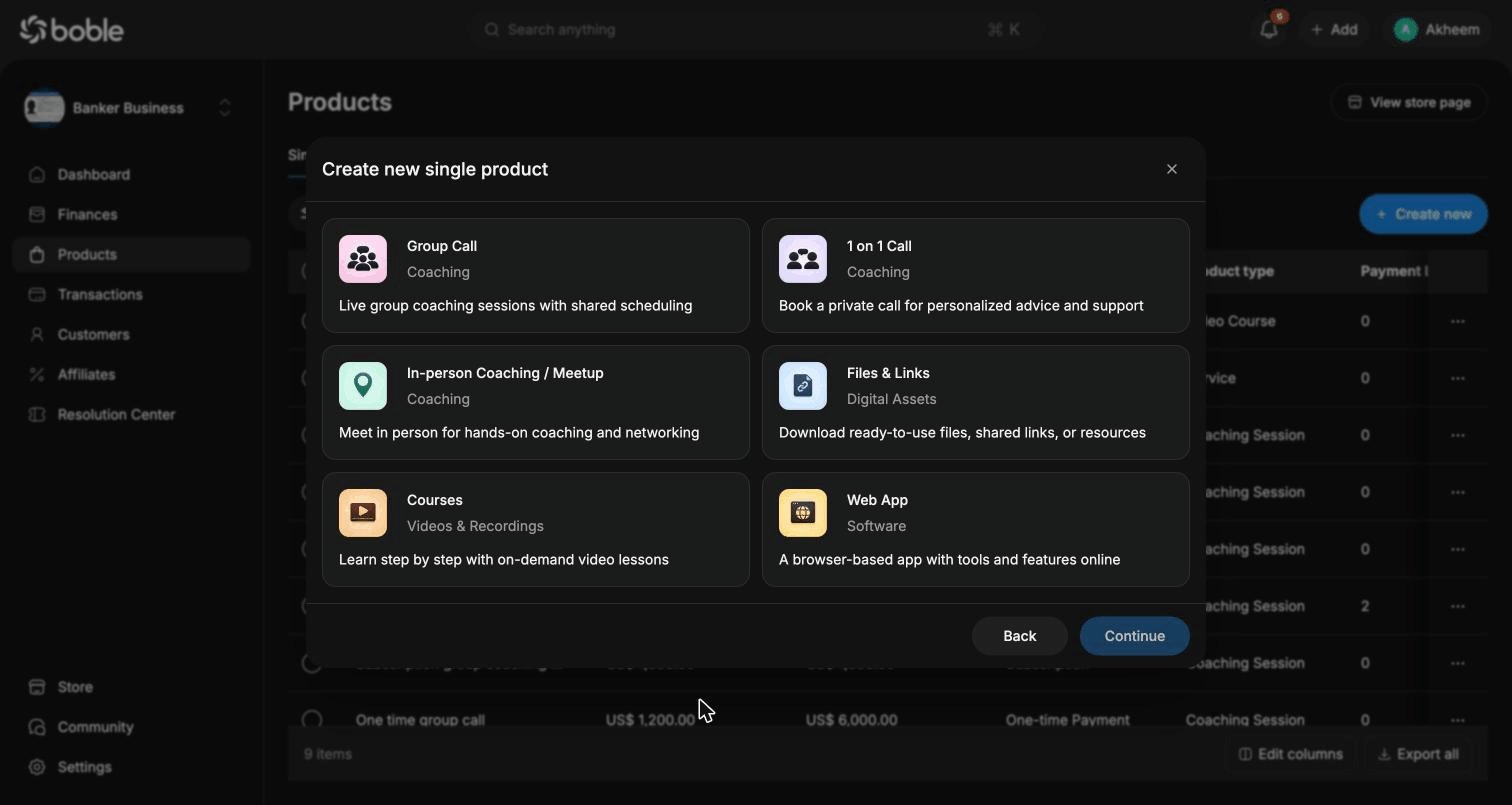Open Resolution Center in the sidebar
The height and width of the screenshot is (805, 1512).
pos(131,414)
